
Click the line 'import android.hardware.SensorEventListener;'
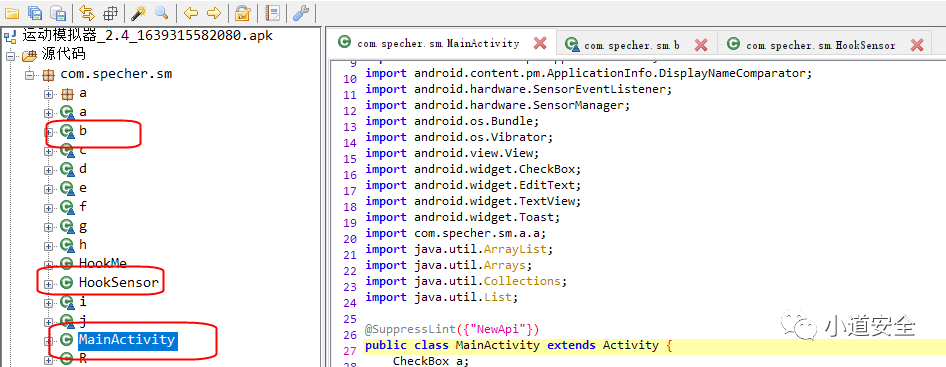(519, 89)
